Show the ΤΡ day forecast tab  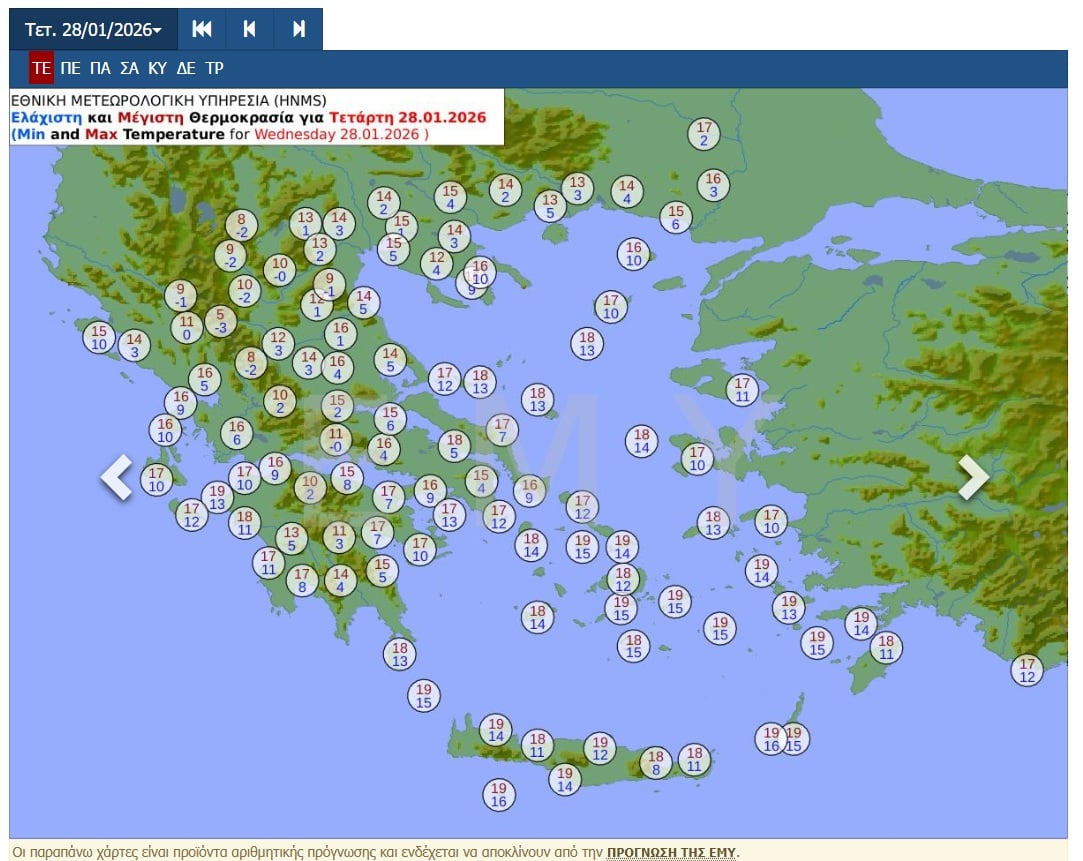click(x=214, y=68)
